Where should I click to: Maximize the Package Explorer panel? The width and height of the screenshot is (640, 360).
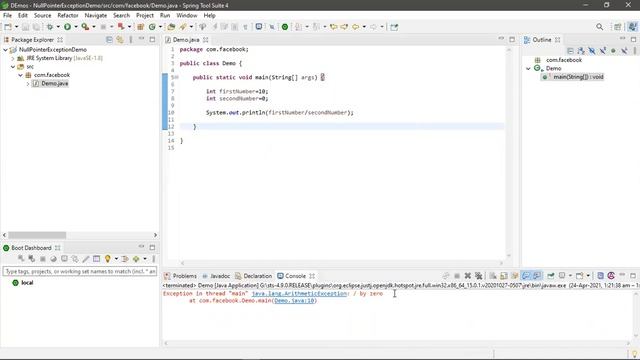pos(152,40)
